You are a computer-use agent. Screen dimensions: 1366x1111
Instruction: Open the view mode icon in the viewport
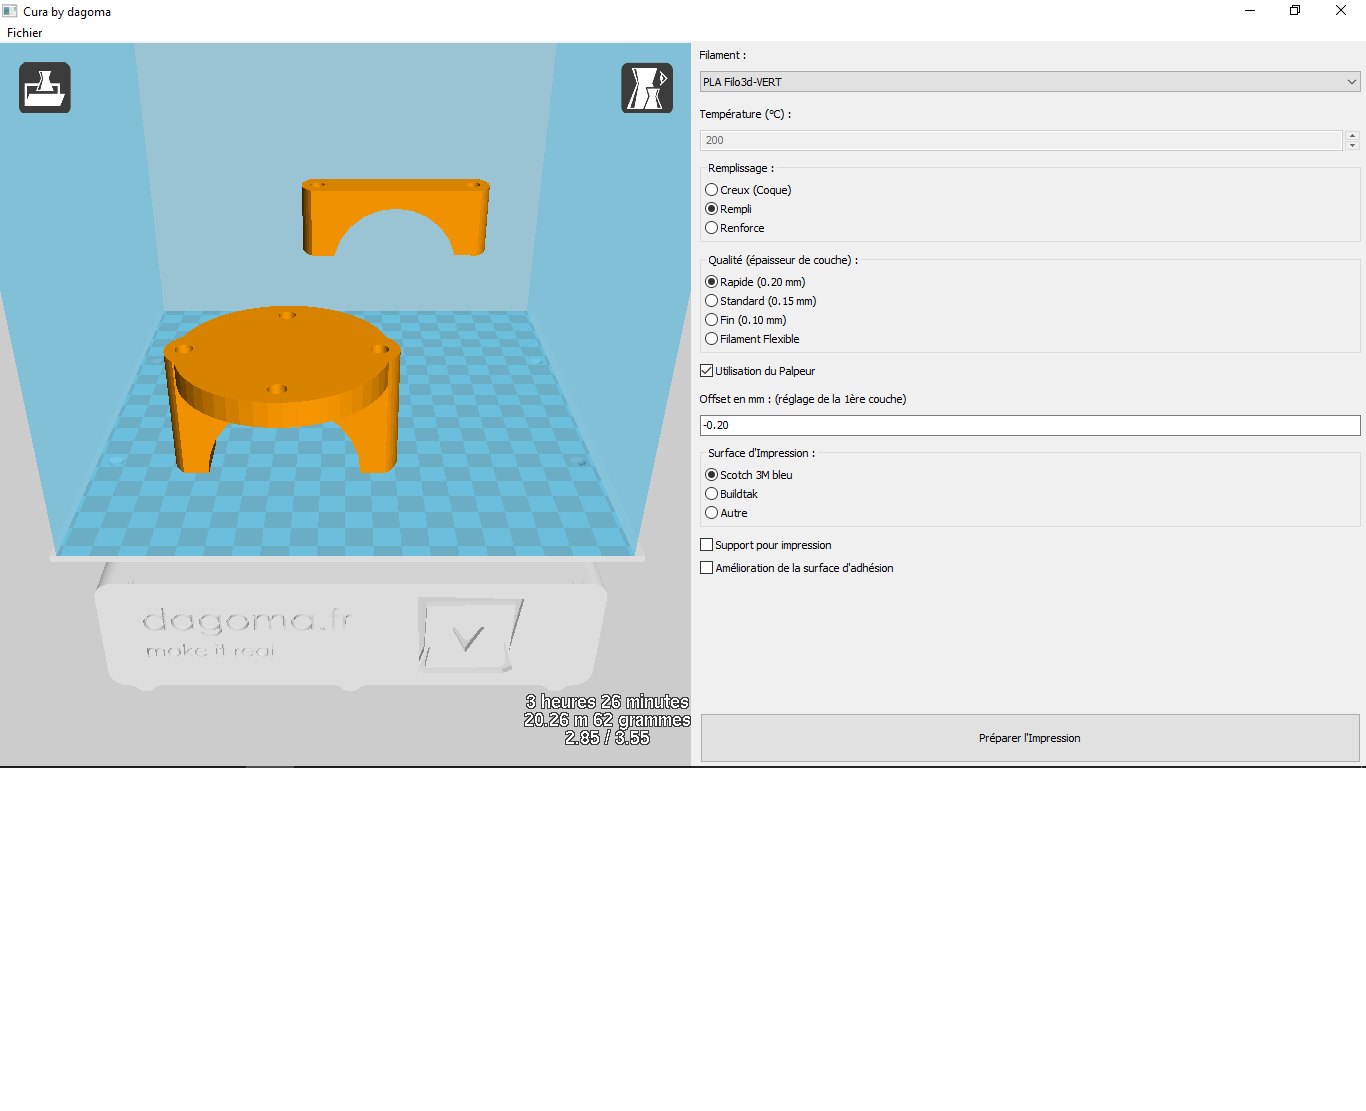pyautogui.click(x=647, y=87)
